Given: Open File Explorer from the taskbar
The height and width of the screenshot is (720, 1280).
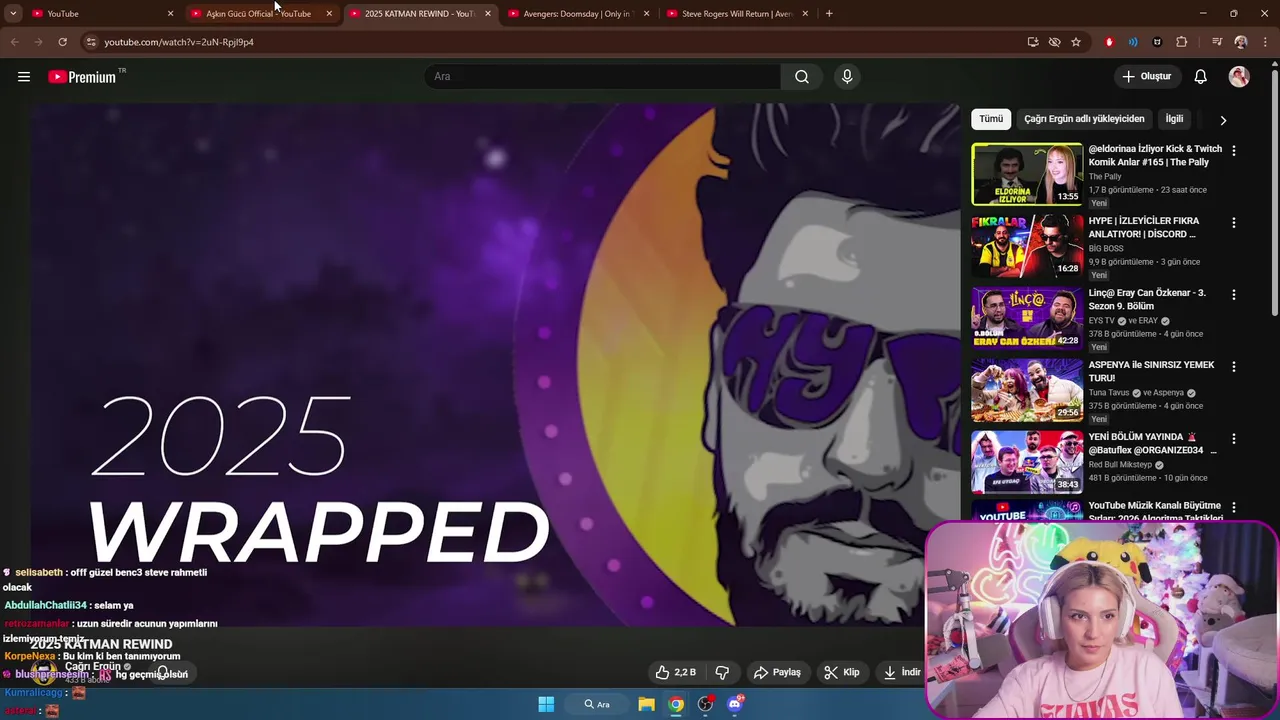Looking at the screenshot, I should click(647, 704).
